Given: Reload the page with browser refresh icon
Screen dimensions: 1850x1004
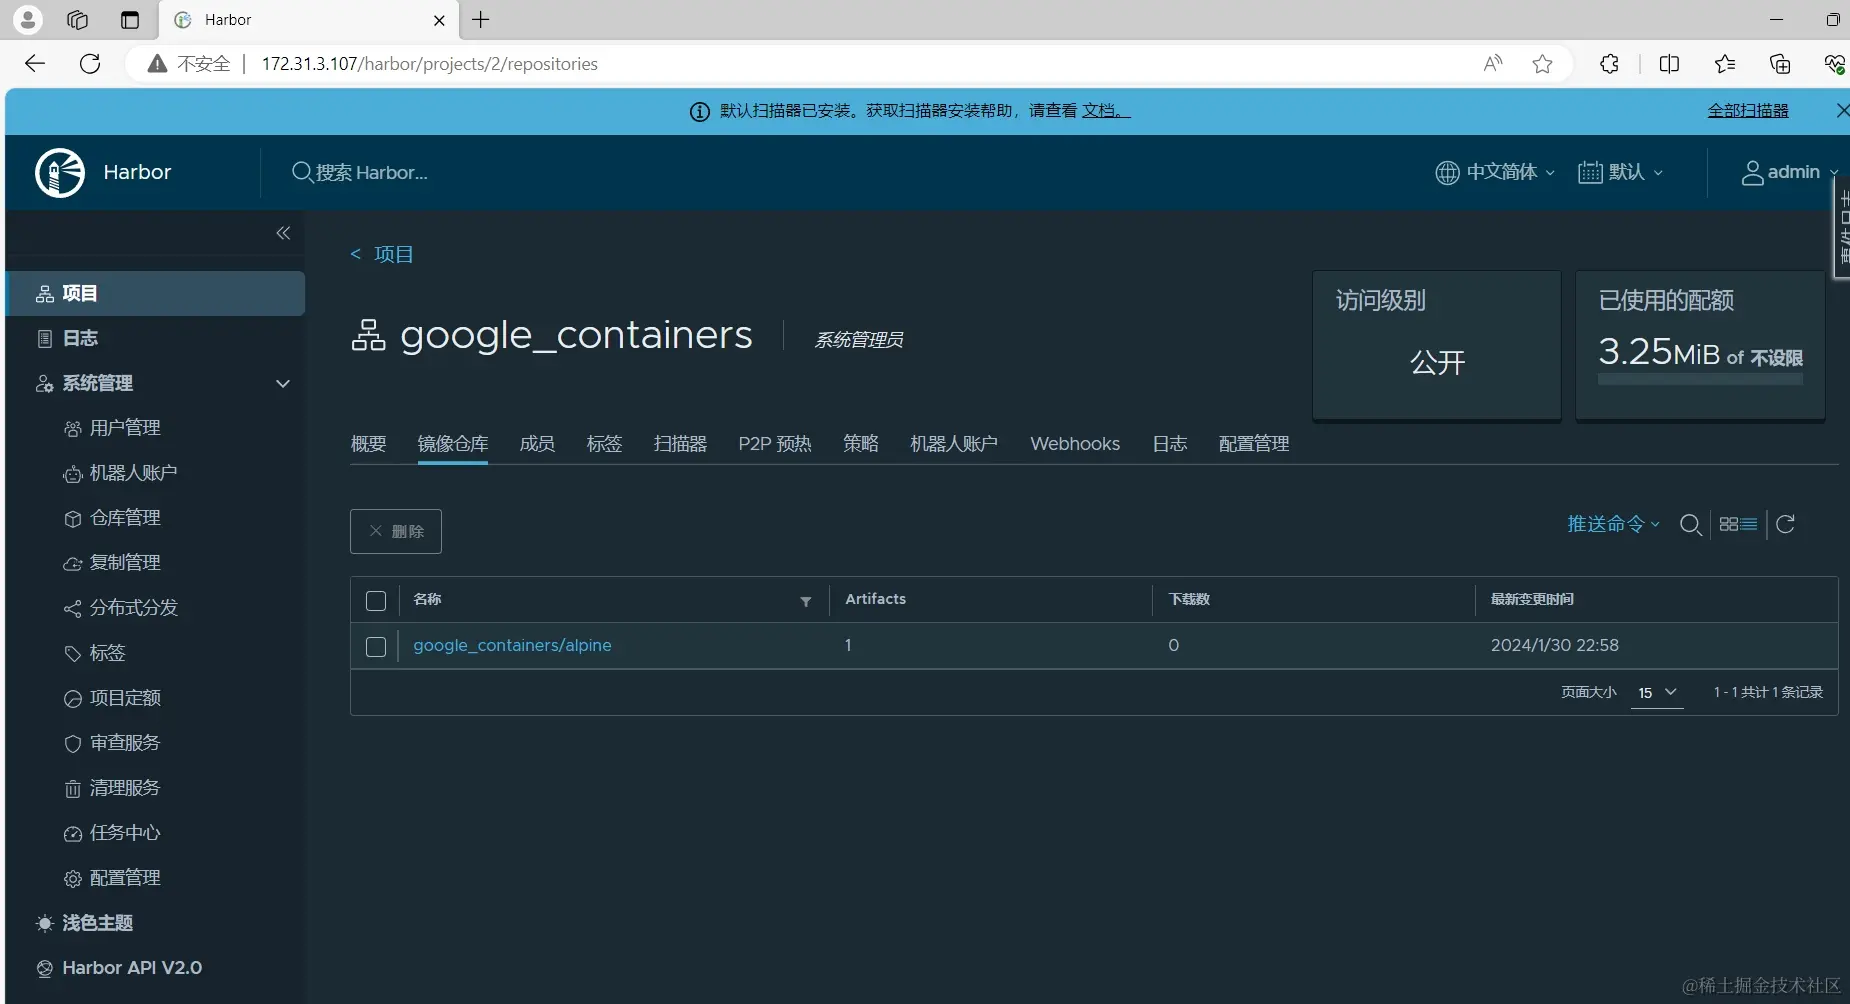Looking at the screenshot, I should 90,64.
